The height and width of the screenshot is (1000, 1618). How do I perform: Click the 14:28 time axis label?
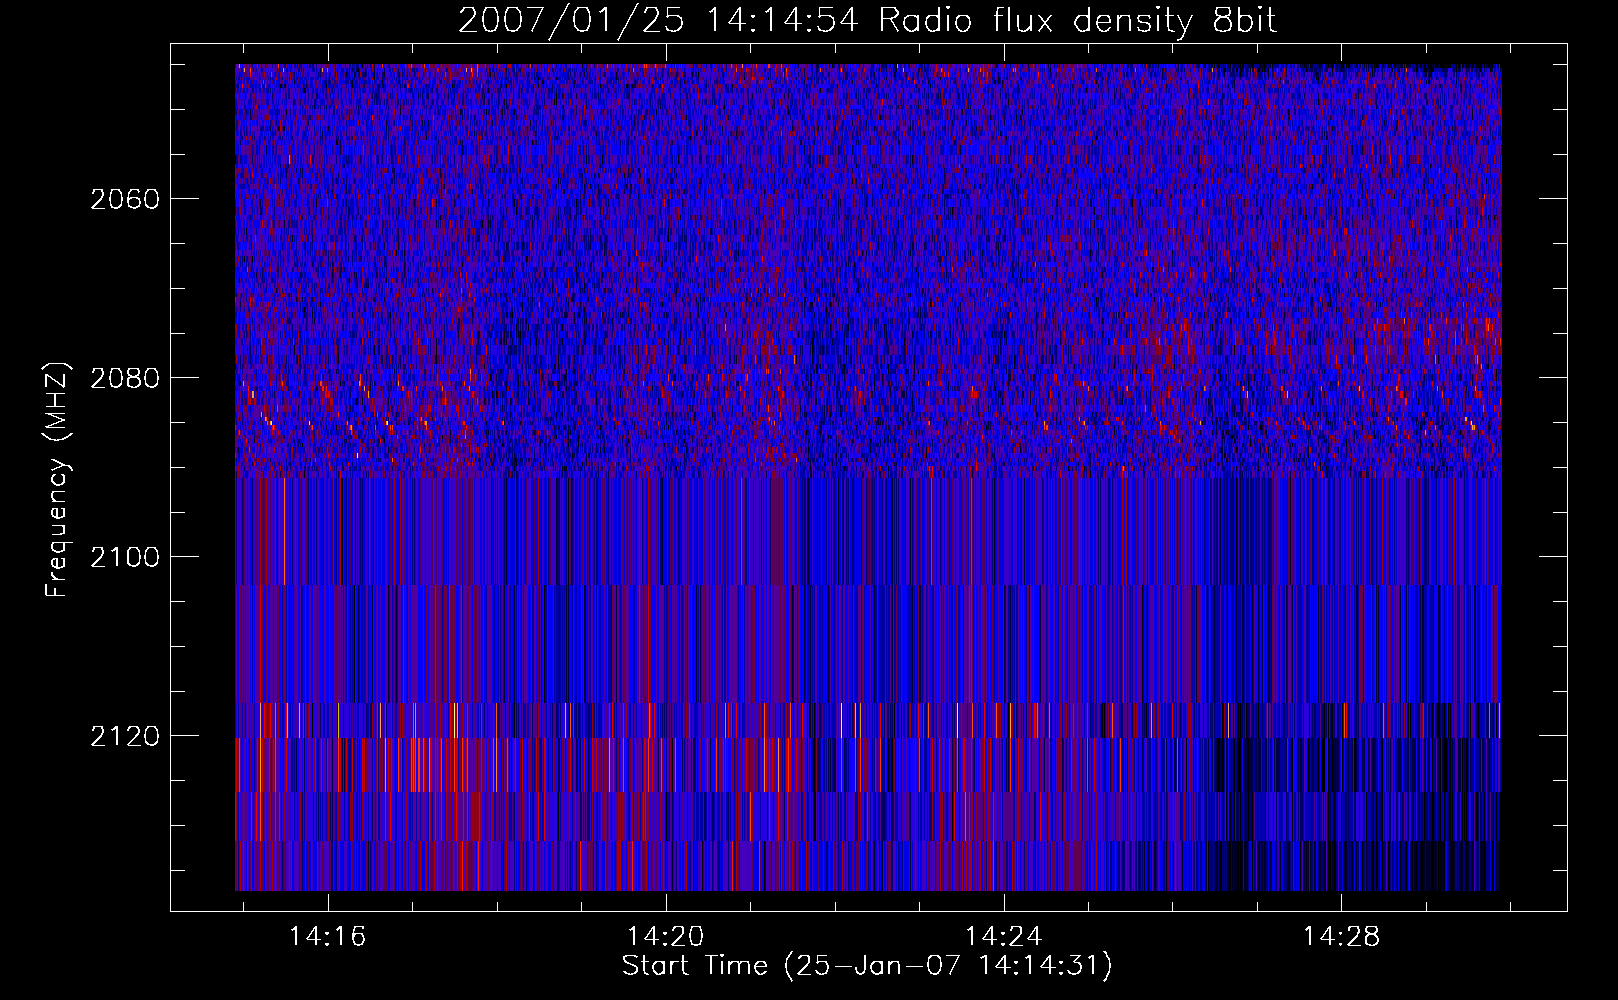tap(1341, 936)
